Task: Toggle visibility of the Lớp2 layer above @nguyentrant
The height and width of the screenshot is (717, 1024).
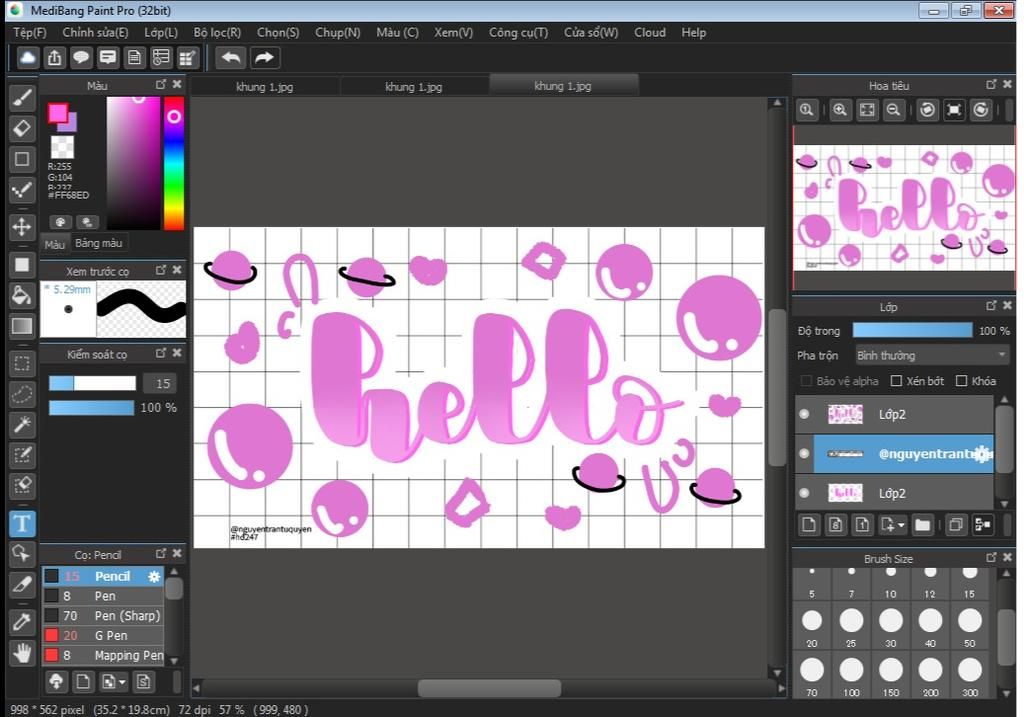Action: (804, 414)
